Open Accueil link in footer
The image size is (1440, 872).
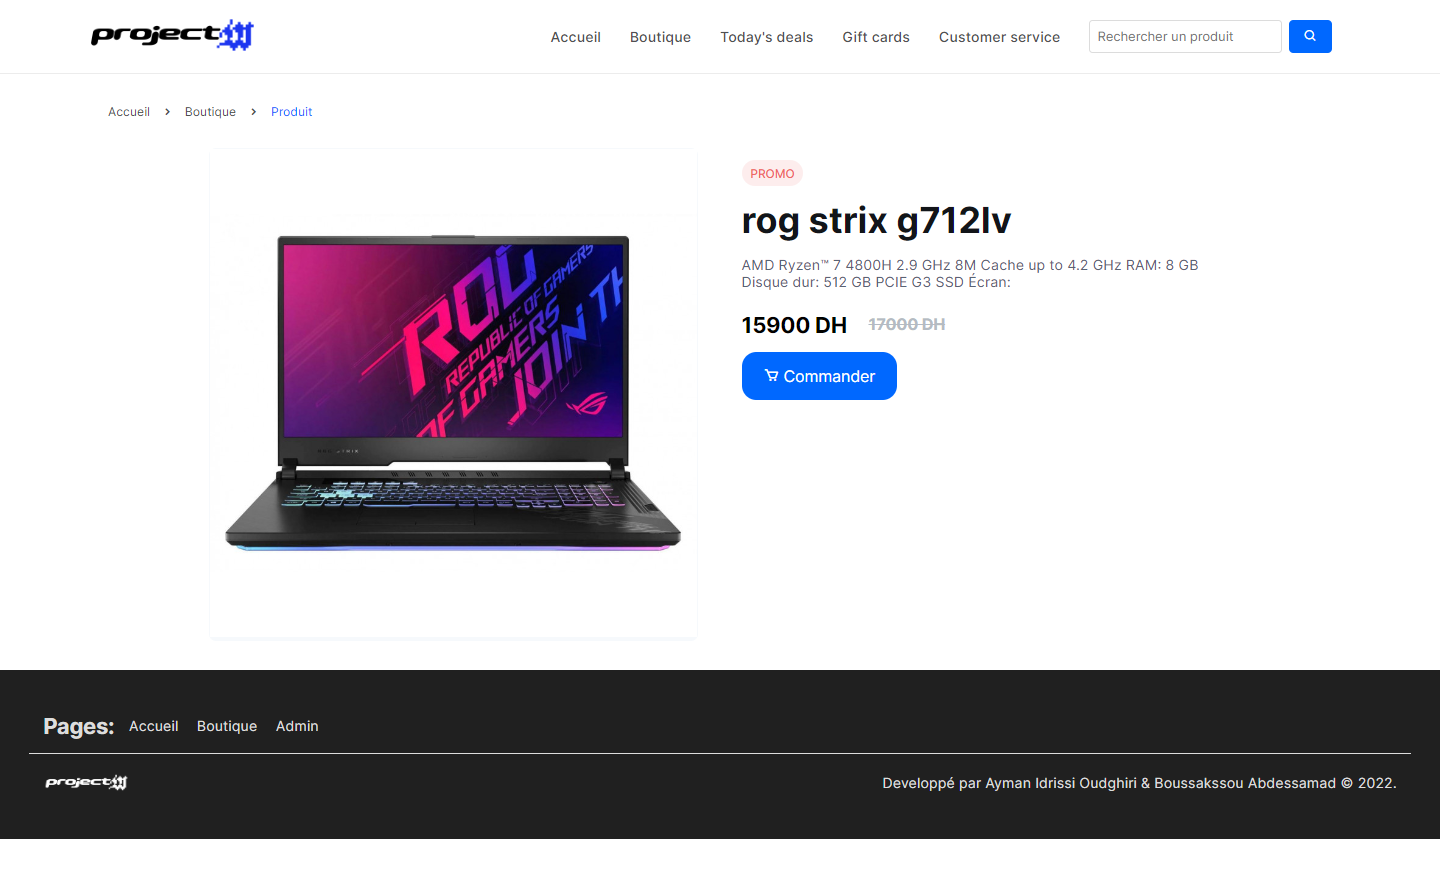153,726
